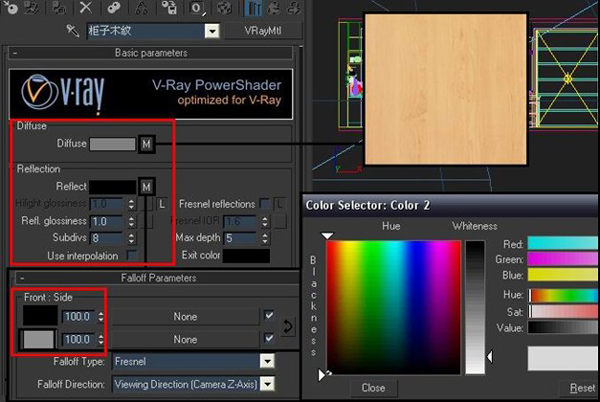Click the Max depth value field

tap(240, 238)
